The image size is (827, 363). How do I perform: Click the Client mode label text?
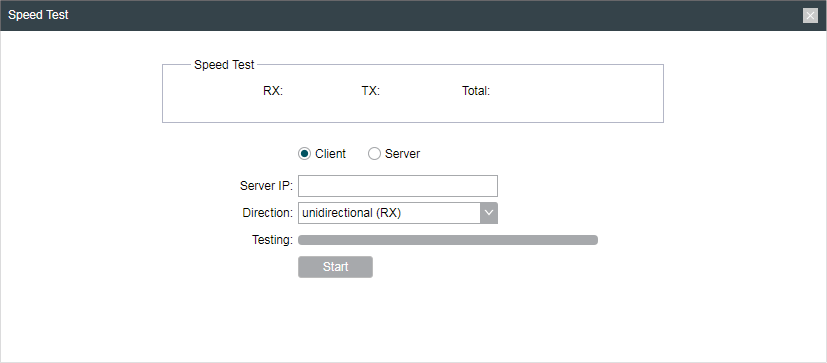(331, 154)
